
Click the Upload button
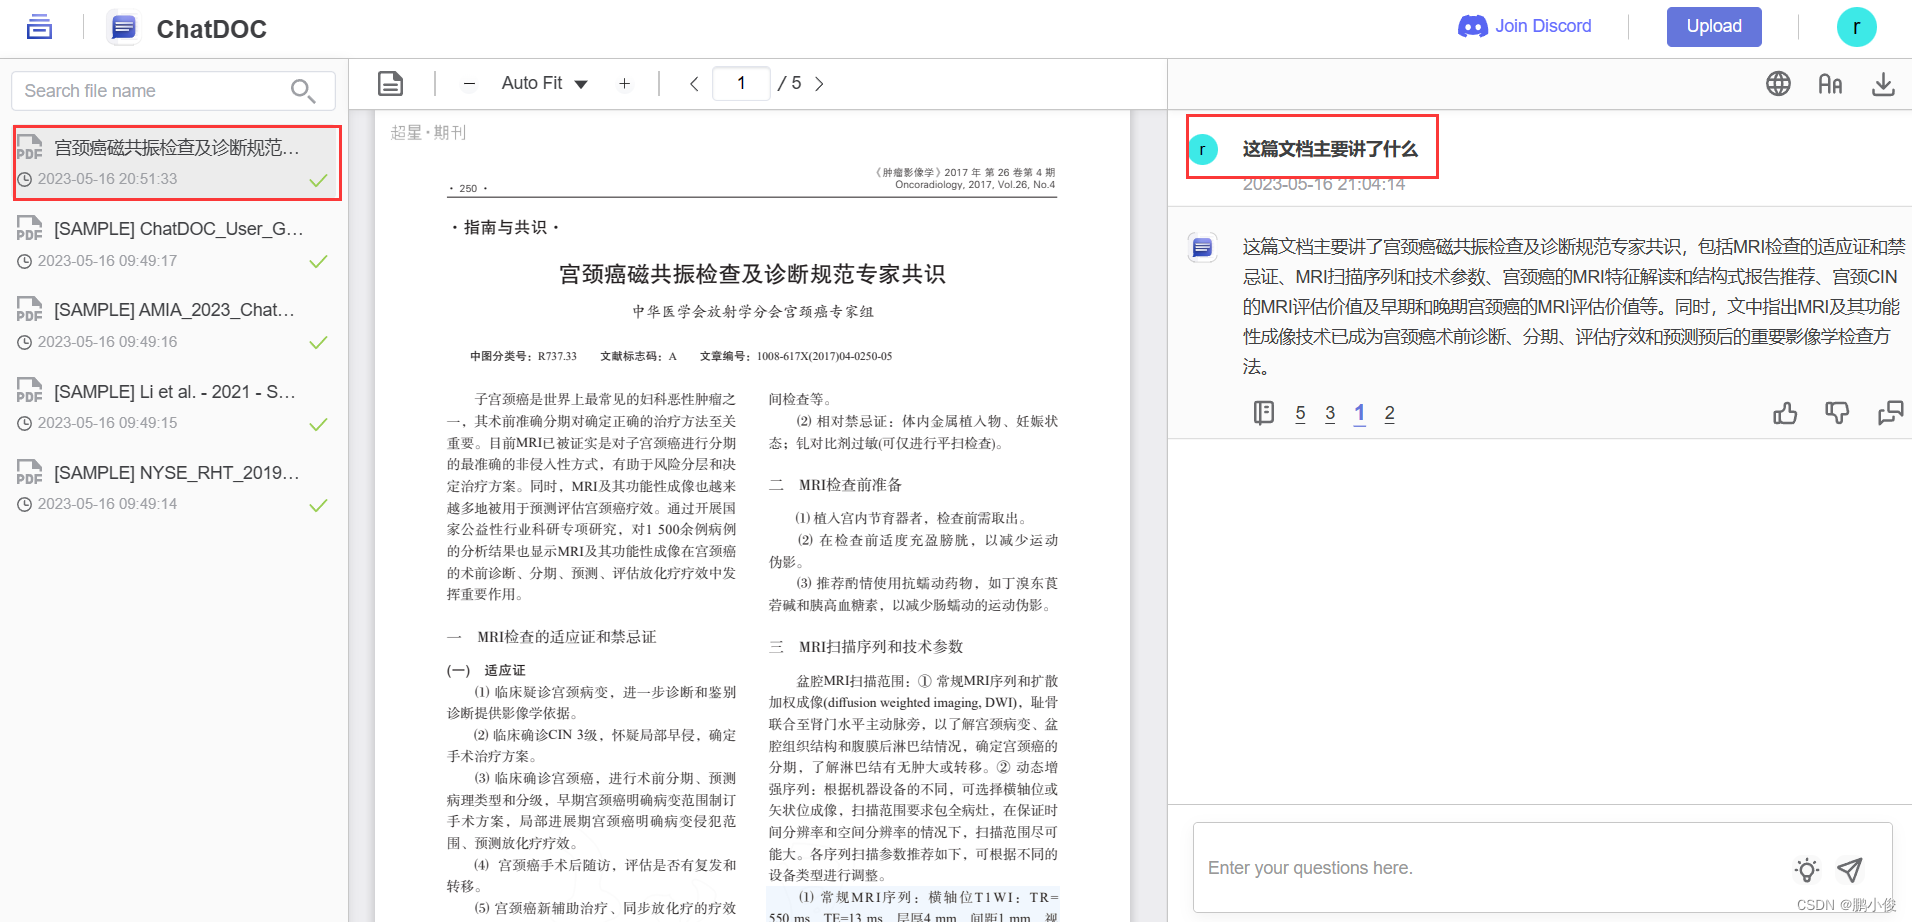[1714, 27]
